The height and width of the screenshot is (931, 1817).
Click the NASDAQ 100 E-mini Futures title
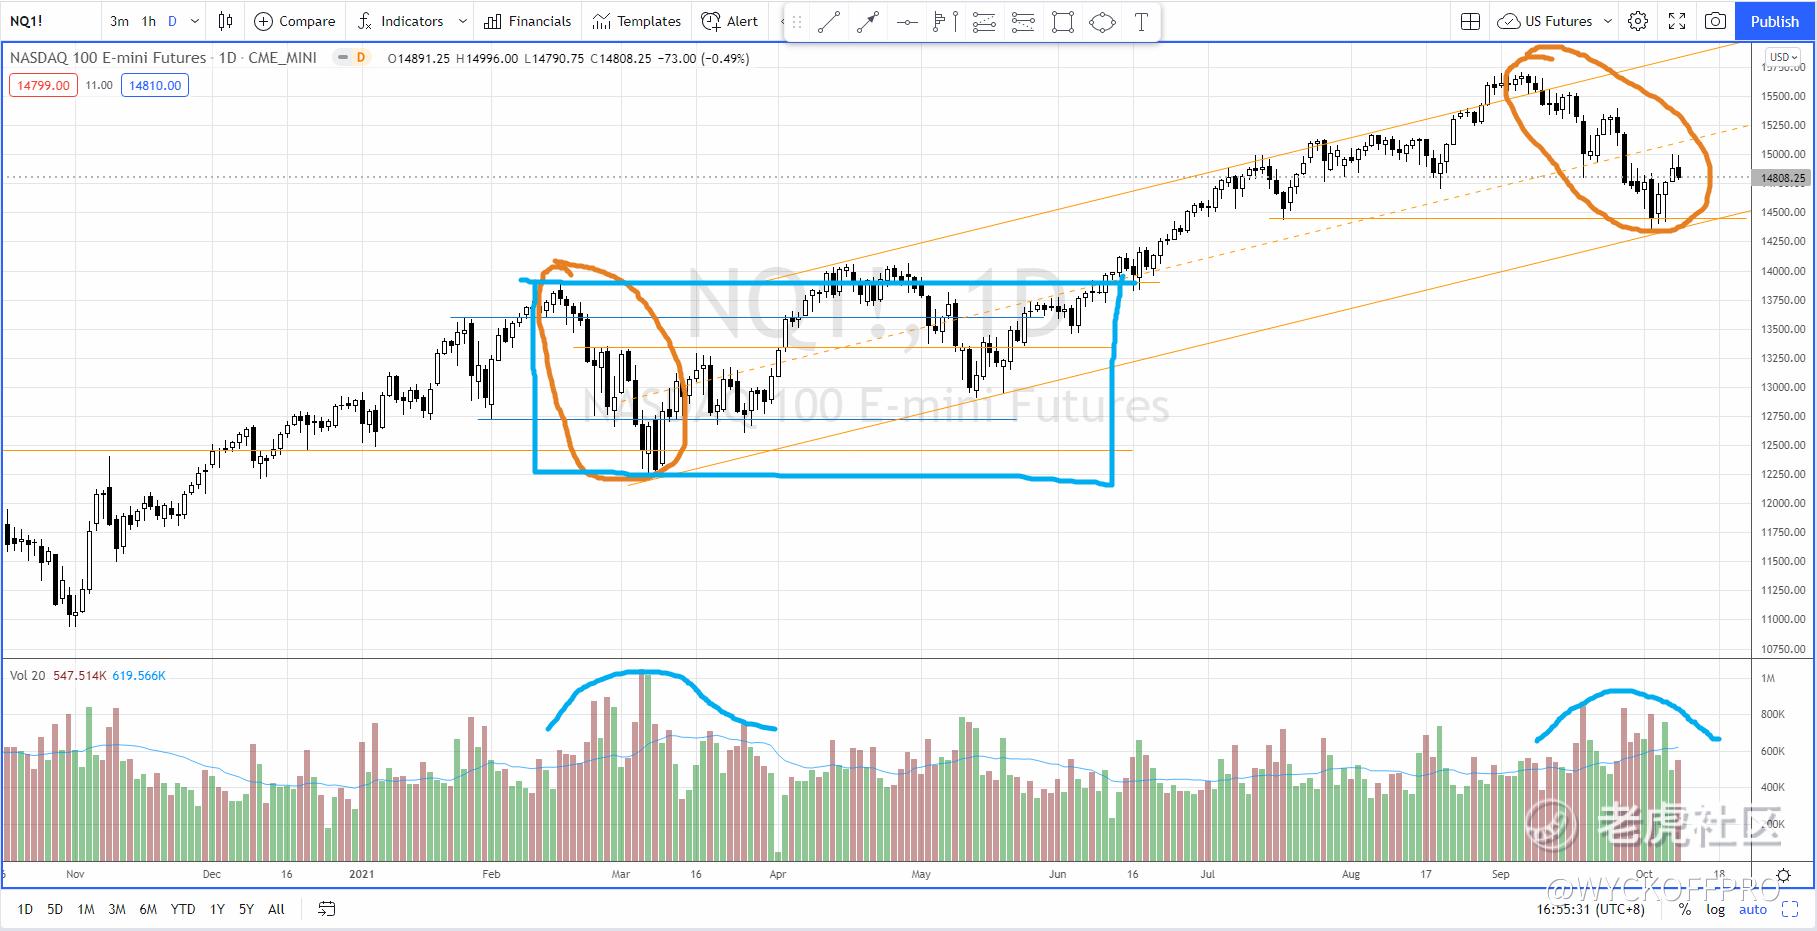(x=108, y=58)
